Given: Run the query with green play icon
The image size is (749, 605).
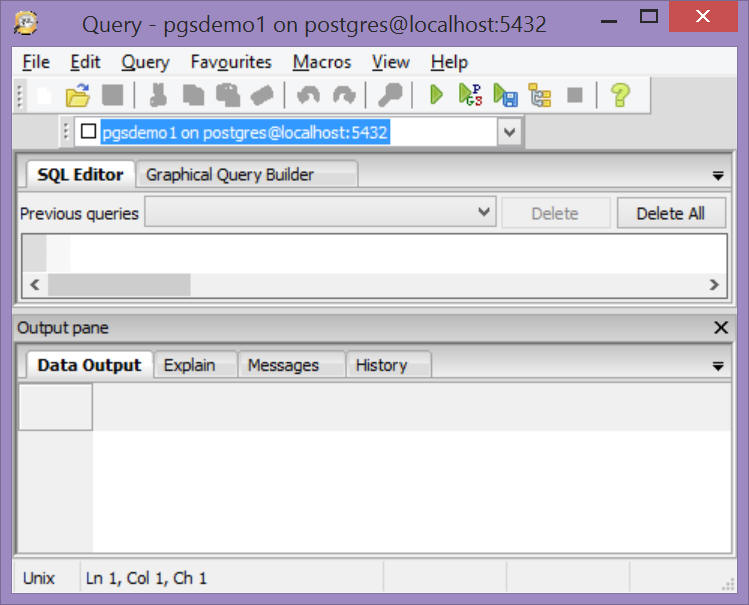Looking at the screenshot, I should pyautogui.click(x=436, y=95).
